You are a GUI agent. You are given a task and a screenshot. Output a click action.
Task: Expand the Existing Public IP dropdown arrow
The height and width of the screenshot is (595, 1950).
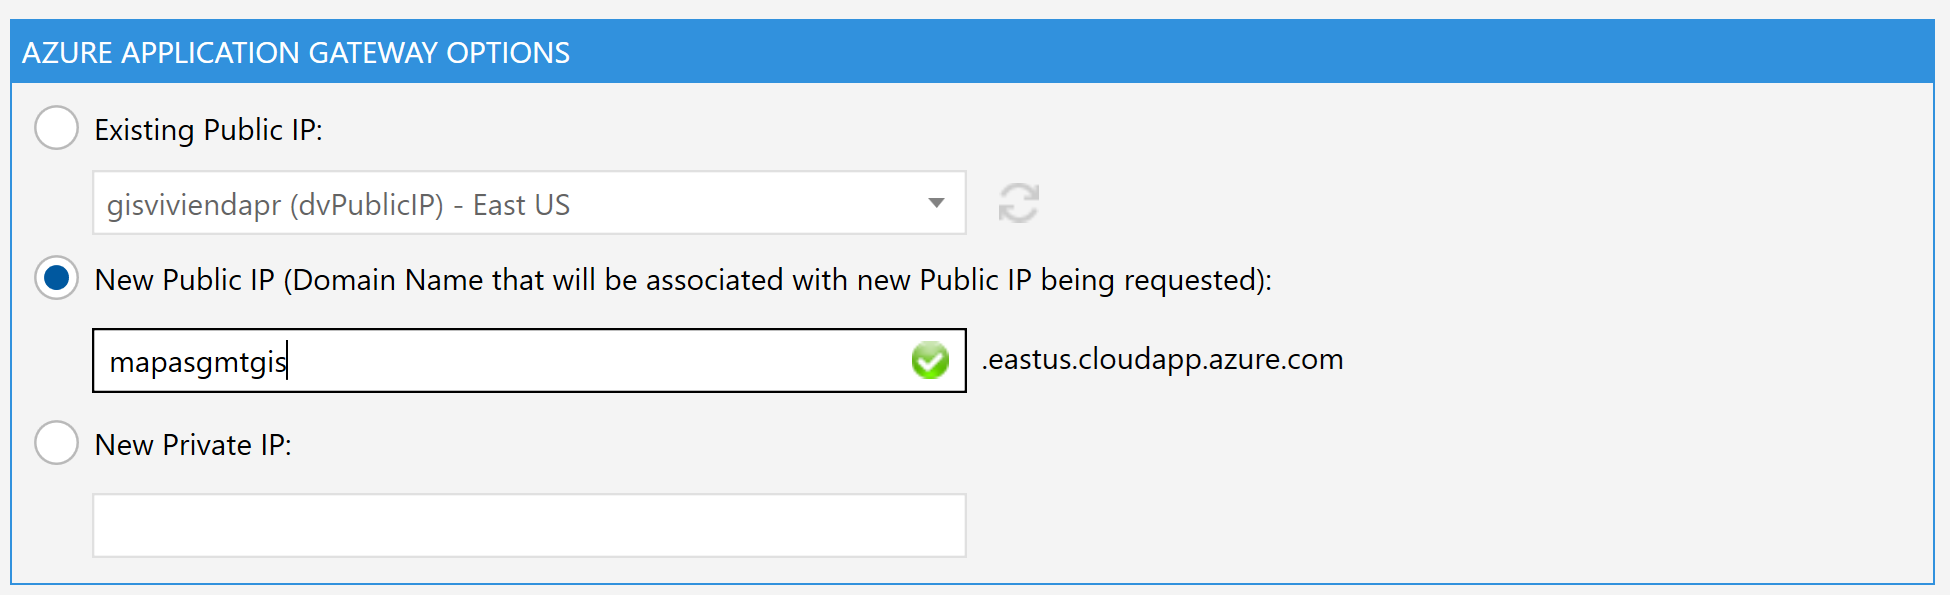(x=936, y=203)
